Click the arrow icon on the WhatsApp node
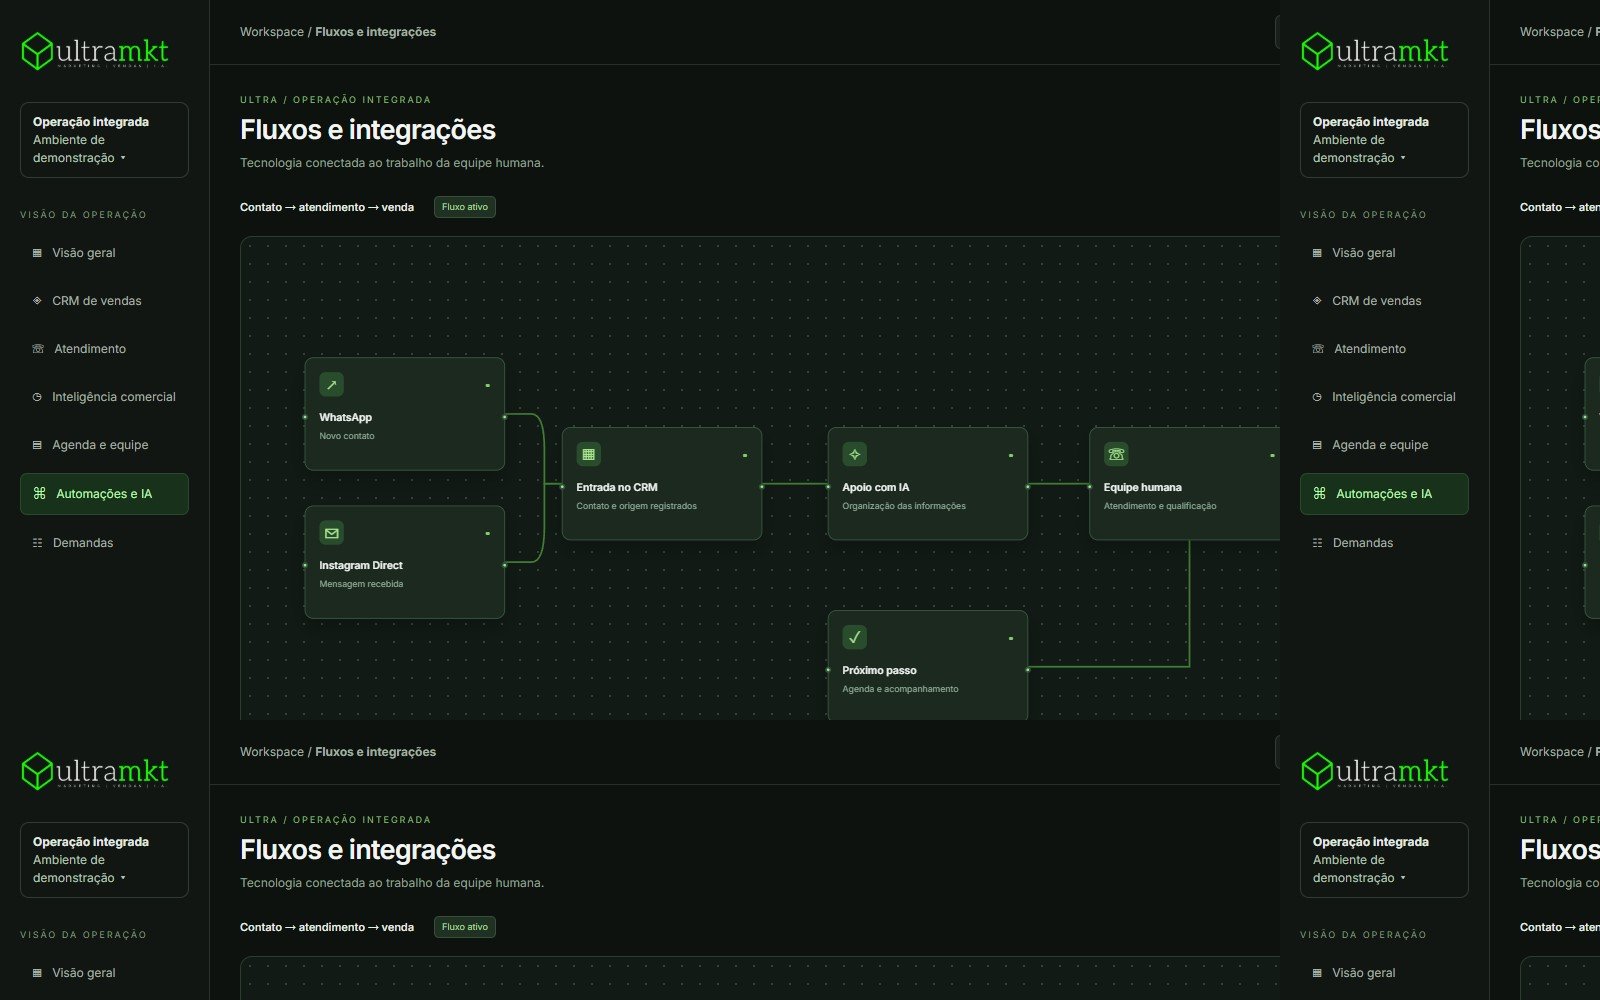 [x=331, y=385]
